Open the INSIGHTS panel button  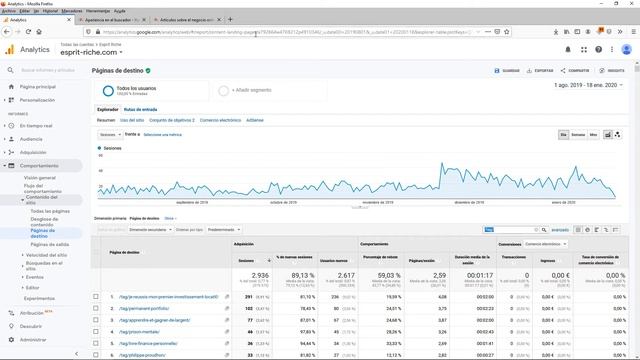[x=611, y=71]
